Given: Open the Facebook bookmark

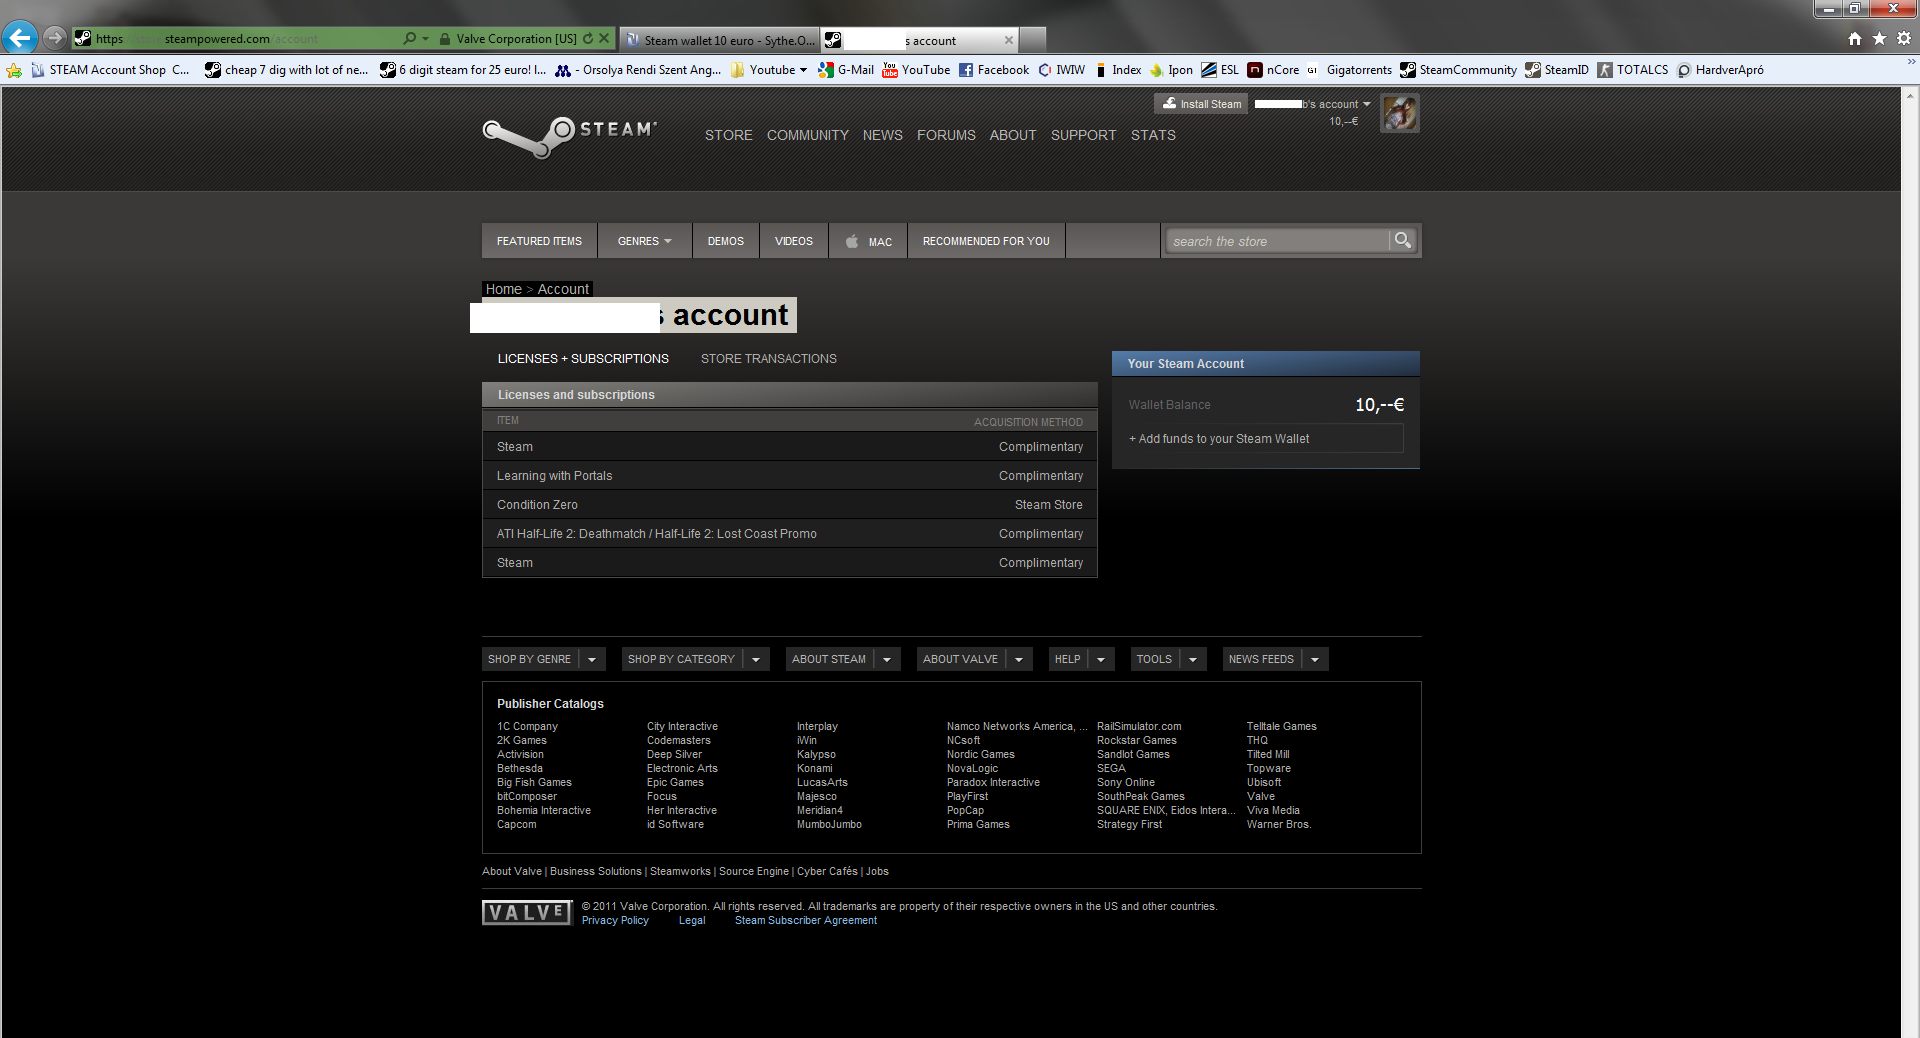Looking at the screenshot, I should [x=993, y=70].
